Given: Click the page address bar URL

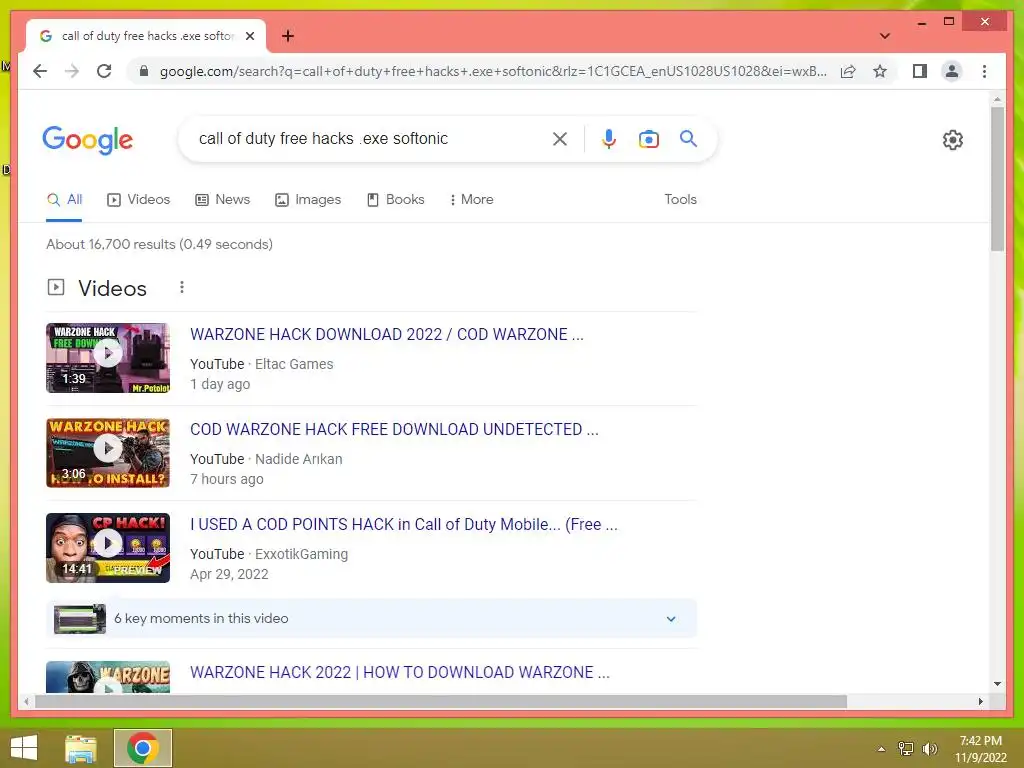Looking at the screenshot, I should point(493,71).
